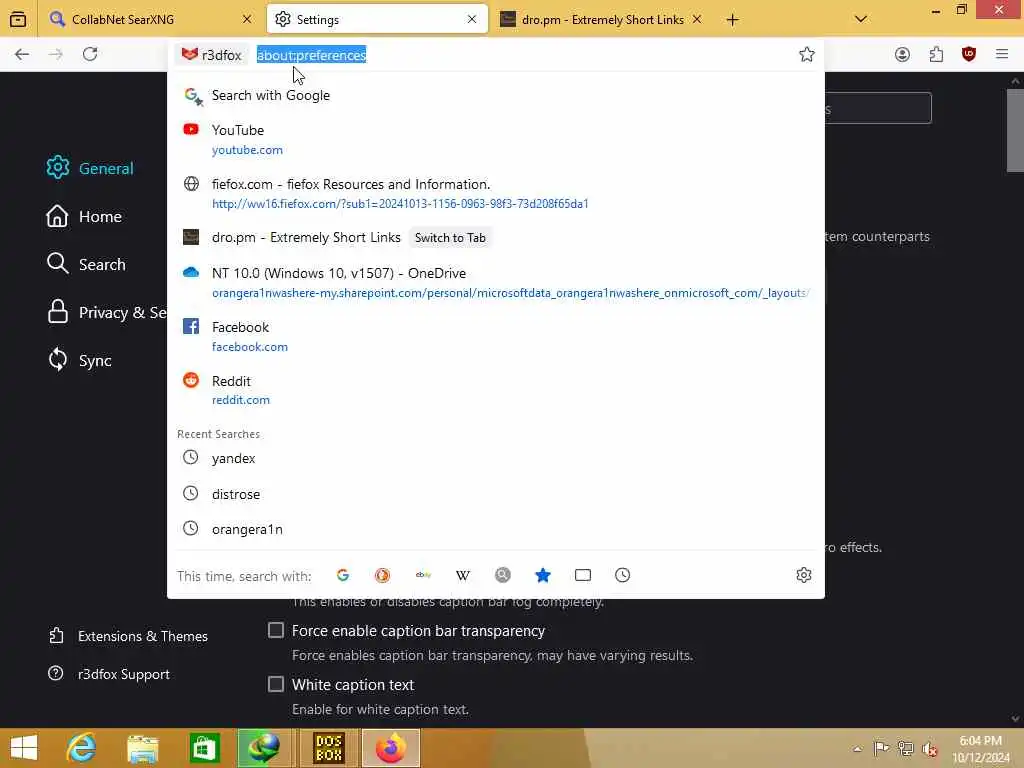Open the Windows Start button
The height and width of the screenshot is (768, 1024).
[24, 748]
